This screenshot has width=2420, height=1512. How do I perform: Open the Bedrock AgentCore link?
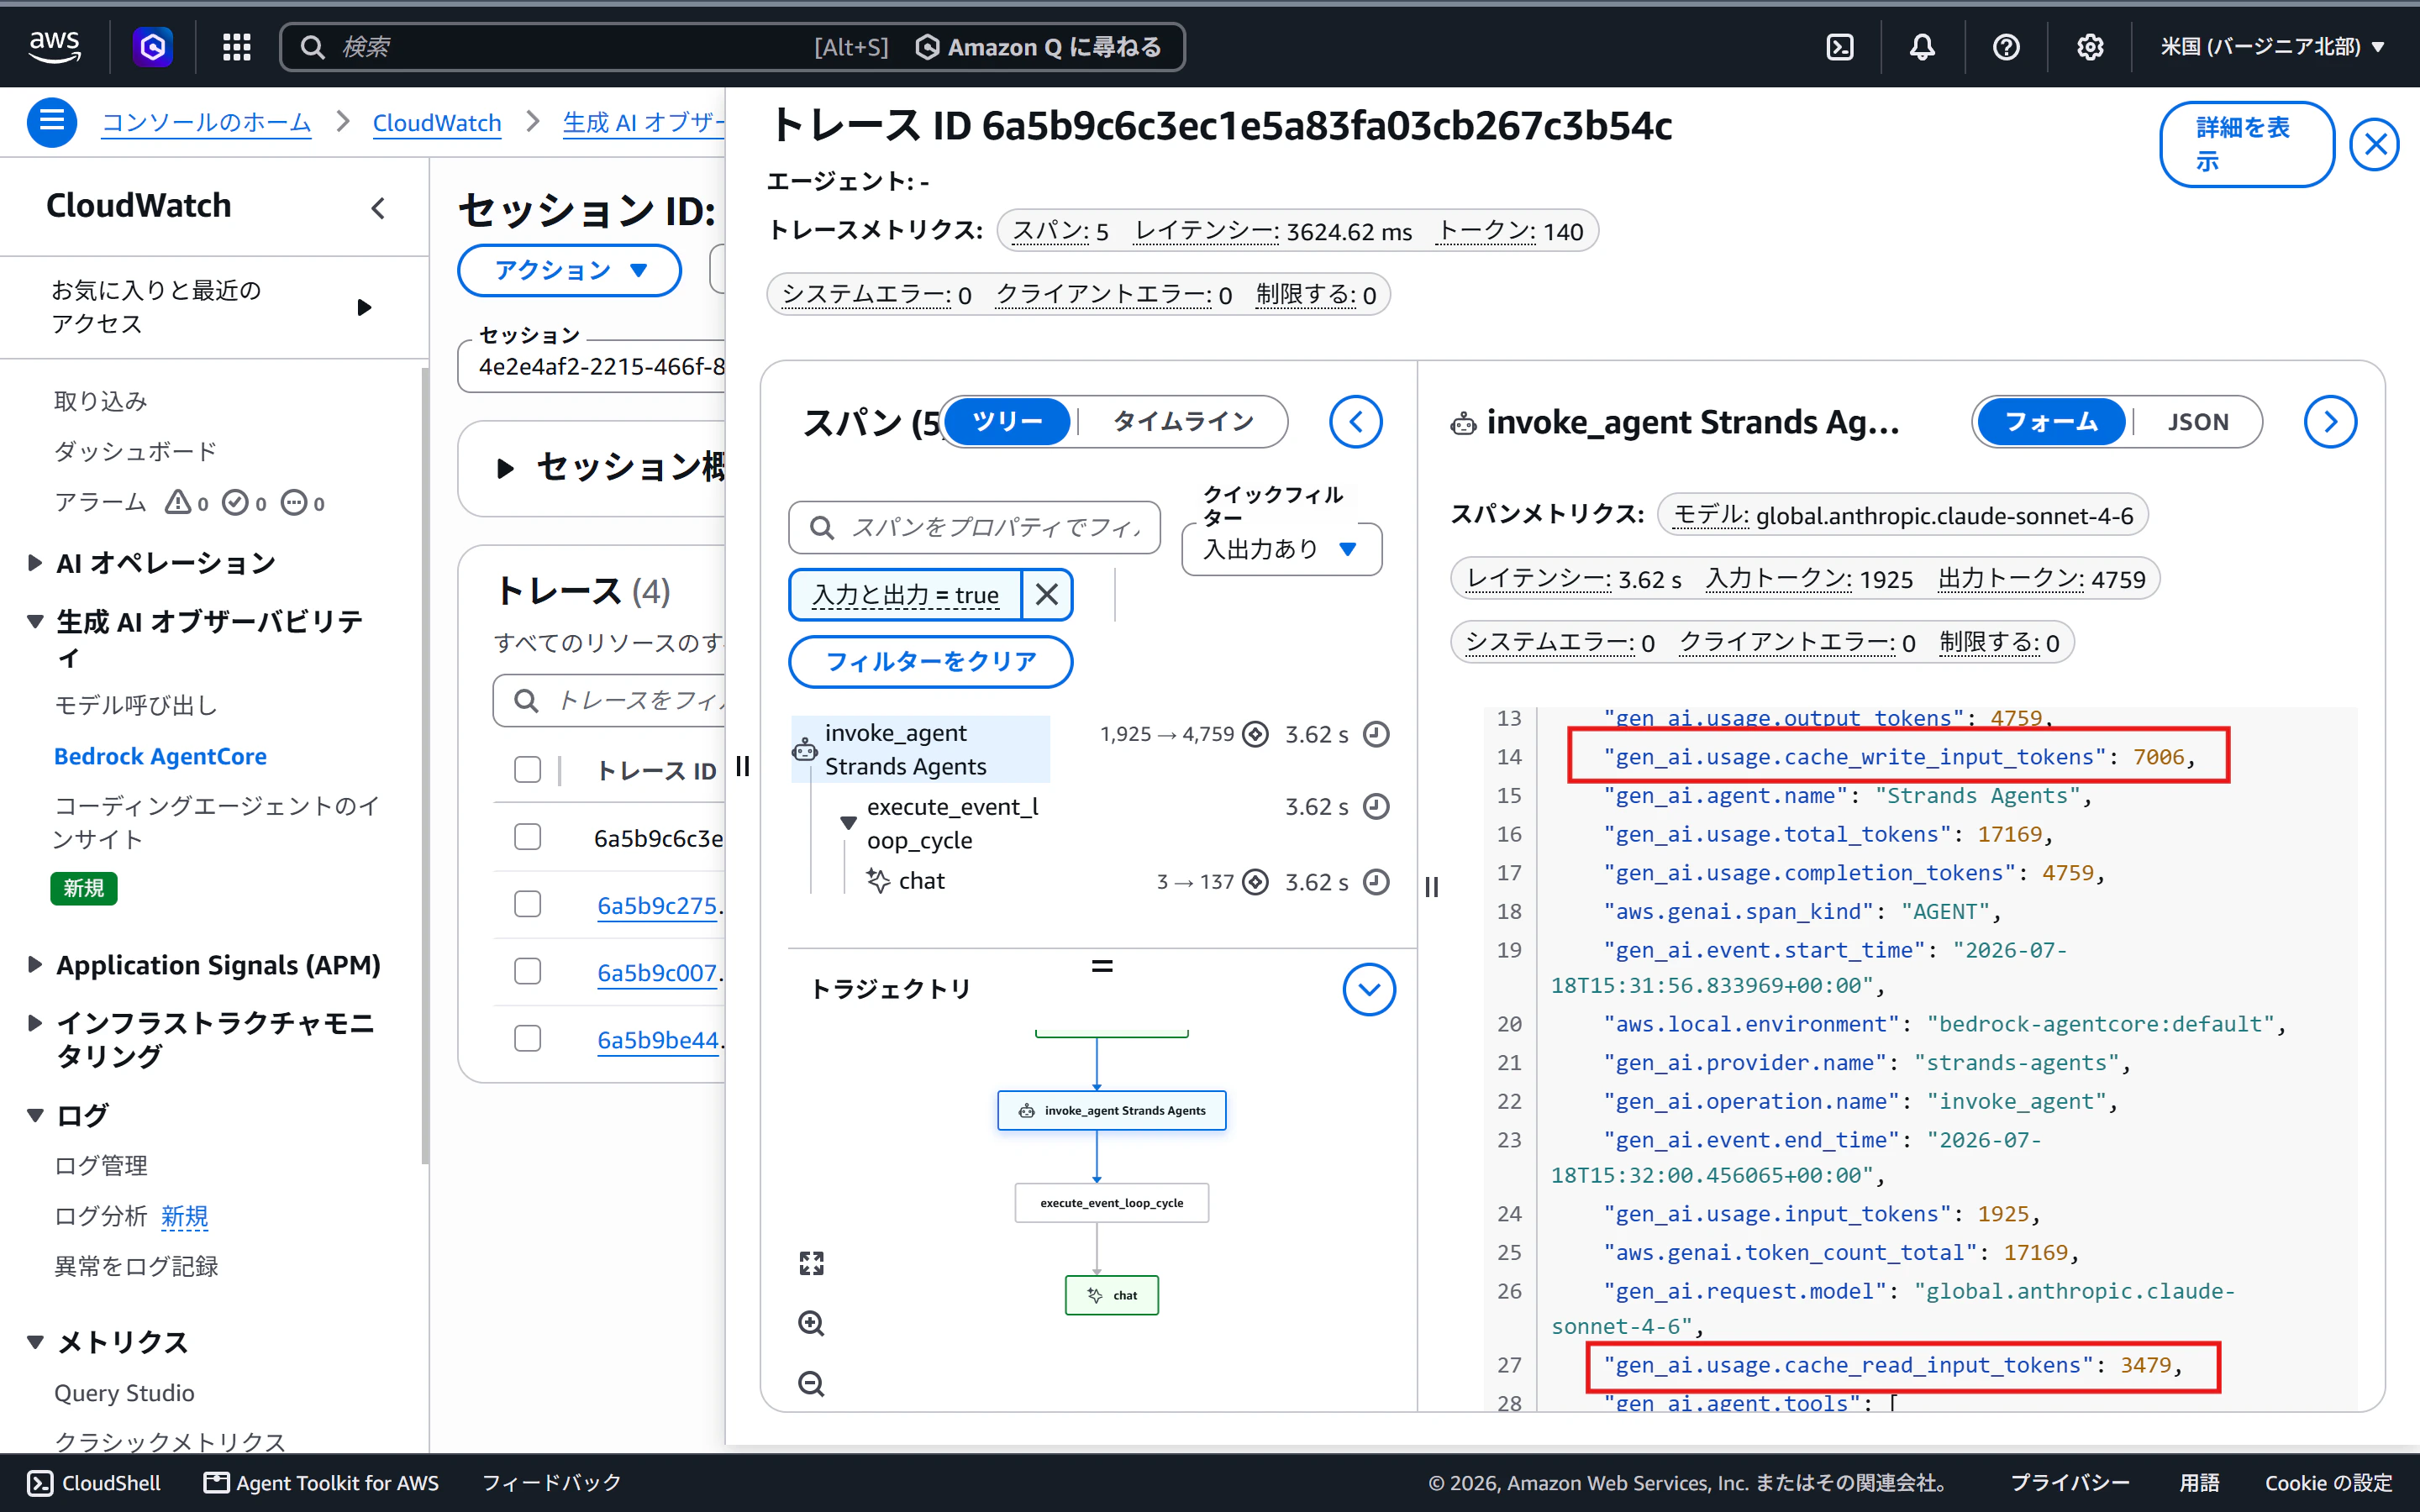(160, 756)
